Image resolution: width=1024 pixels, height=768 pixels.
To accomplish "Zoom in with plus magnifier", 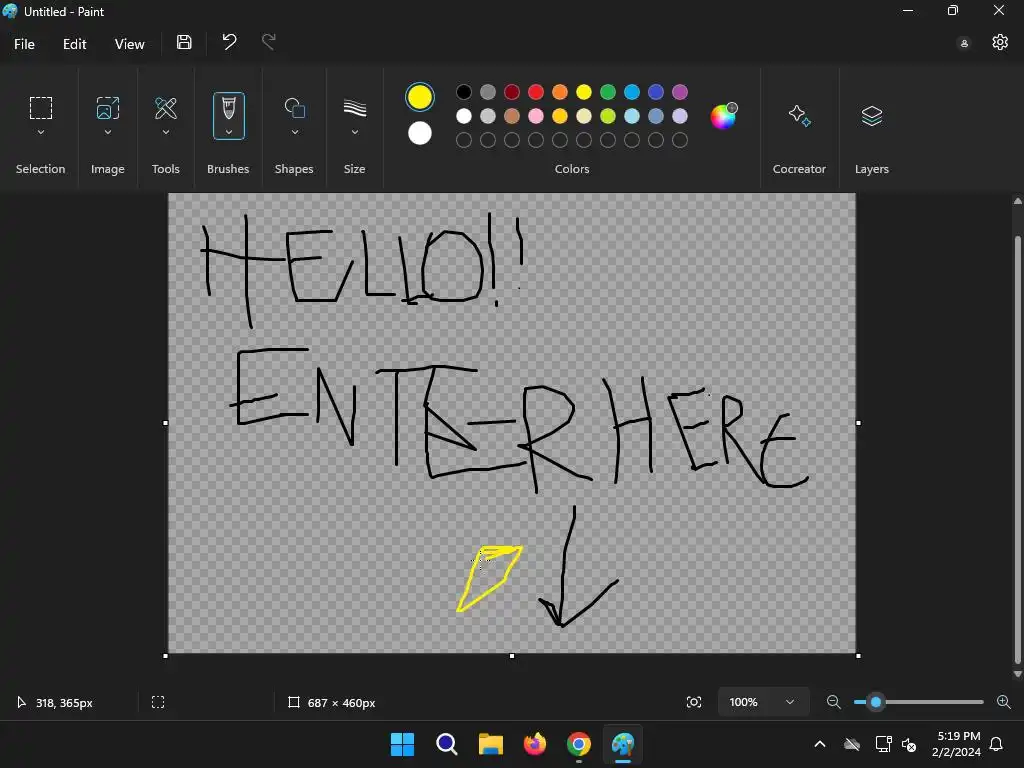I will 1004,702.
